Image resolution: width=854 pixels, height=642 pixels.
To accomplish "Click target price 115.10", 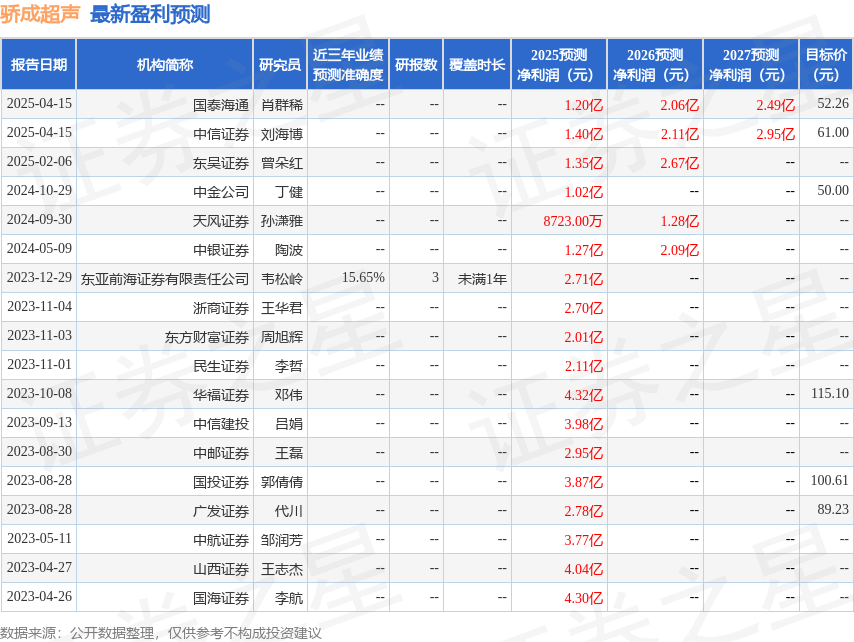I will pos(829,393).
